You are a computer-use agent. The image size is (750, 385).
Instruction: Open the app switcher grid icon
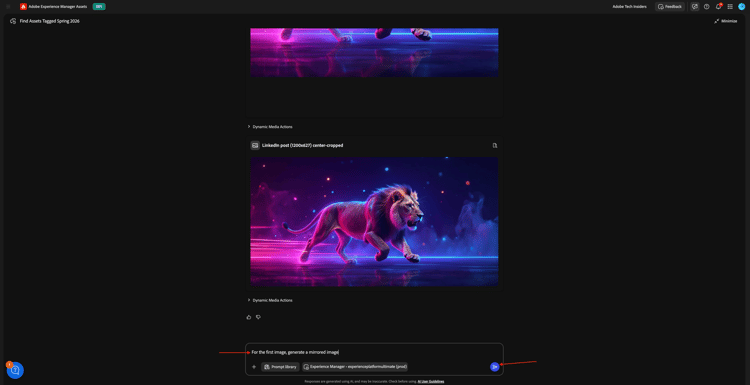pos(730,7)
